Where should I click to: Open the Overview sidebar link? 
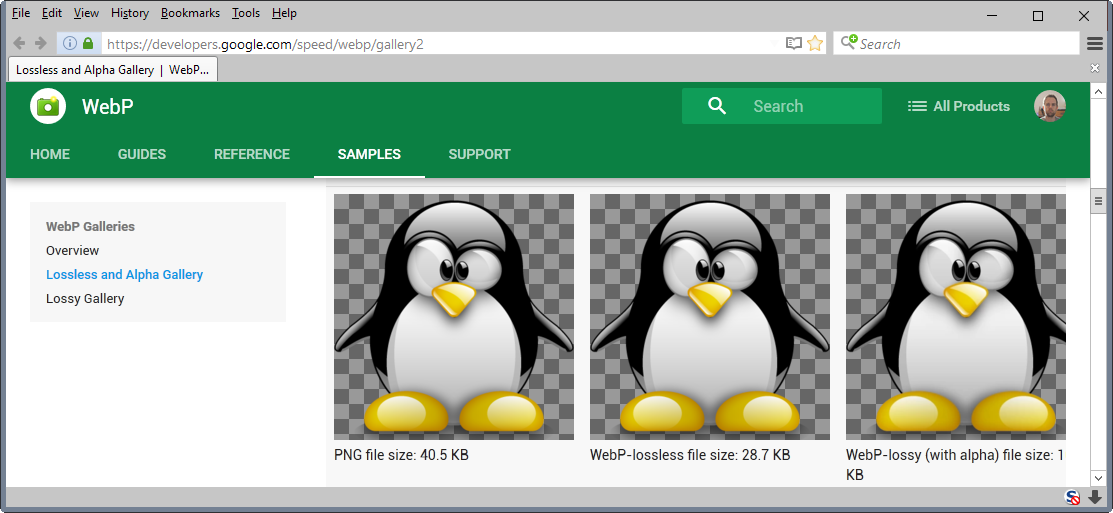pyautogui.click(x=72, y=250)
